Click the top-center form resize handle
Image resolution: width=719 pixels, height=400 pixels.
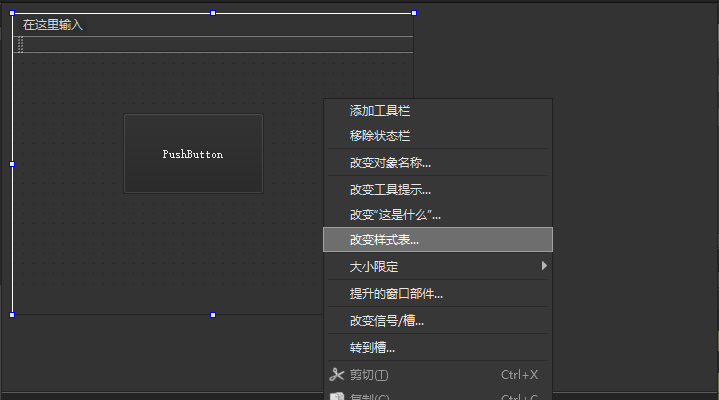(213, 13)
